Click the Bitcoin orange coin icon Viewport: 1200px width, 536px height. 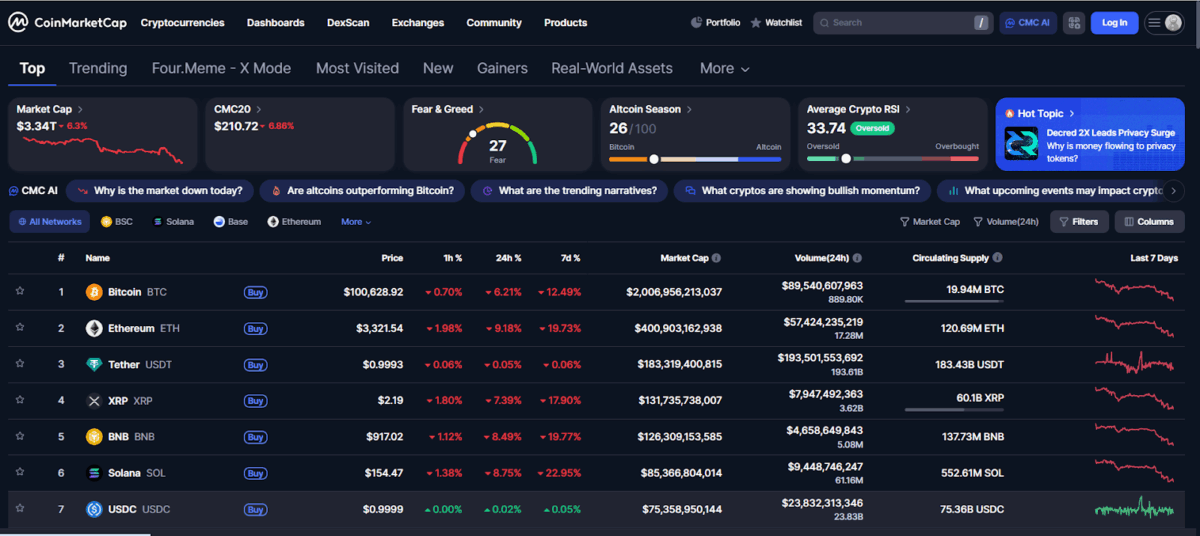coord(94,292)
